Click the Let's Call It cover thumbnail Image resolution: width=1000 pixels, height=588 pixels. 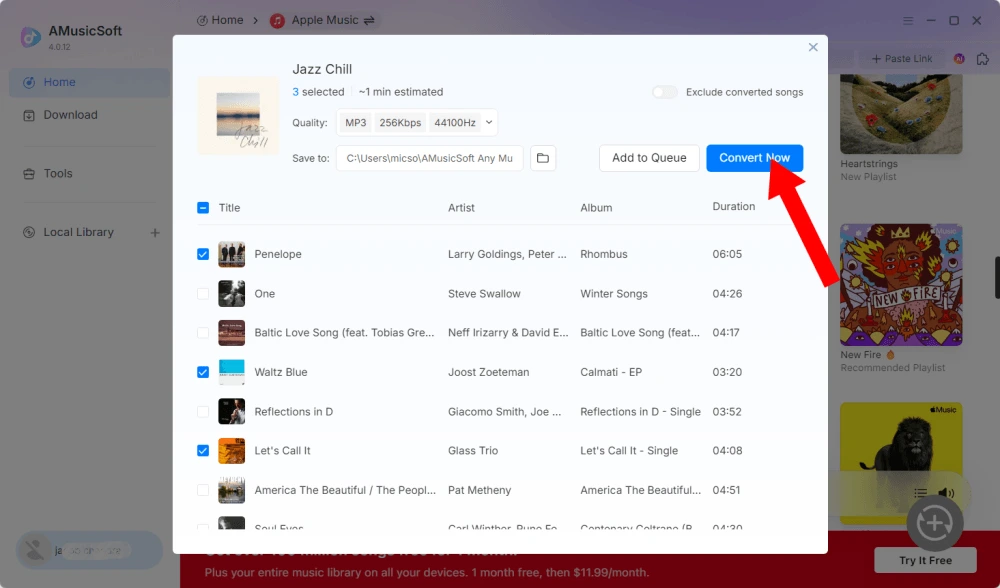(x=232, y=450)
